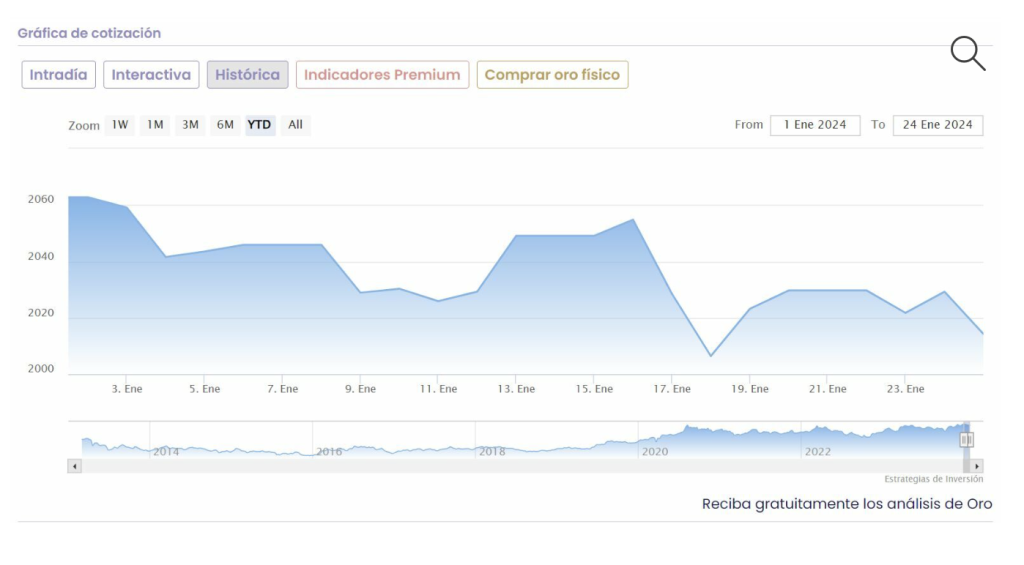This screenshot has width=1024, height=565.
Task: Show All historical data range
Action: [x=295, y=125]
